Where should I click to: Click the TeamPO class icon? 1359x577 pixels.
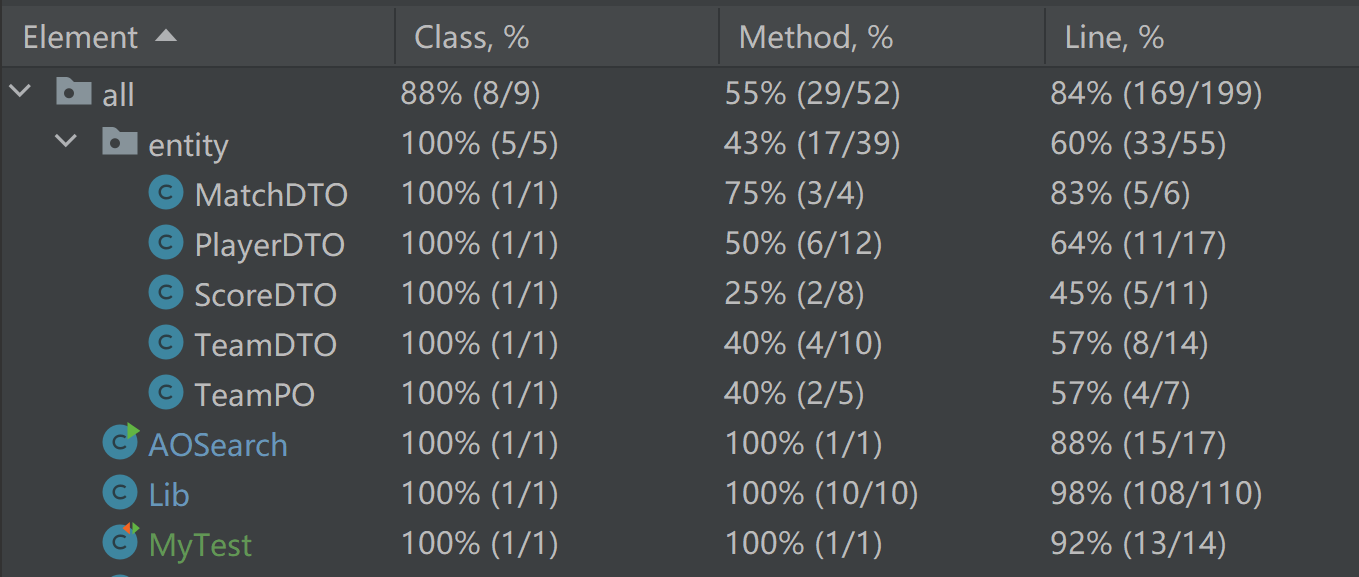point(165,393)
